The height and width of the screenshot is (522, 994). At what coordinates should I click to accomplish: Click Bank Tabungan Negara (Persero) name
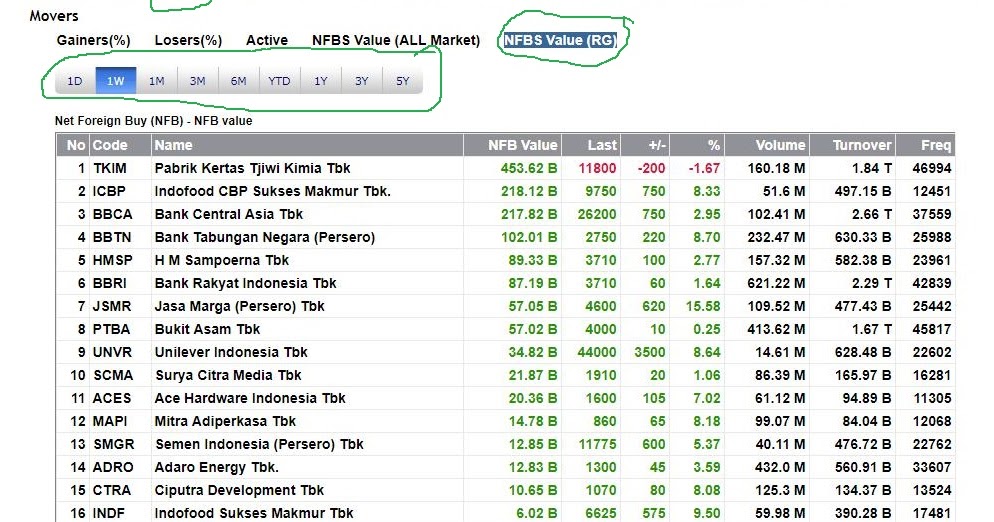click(x=265, y=237)
